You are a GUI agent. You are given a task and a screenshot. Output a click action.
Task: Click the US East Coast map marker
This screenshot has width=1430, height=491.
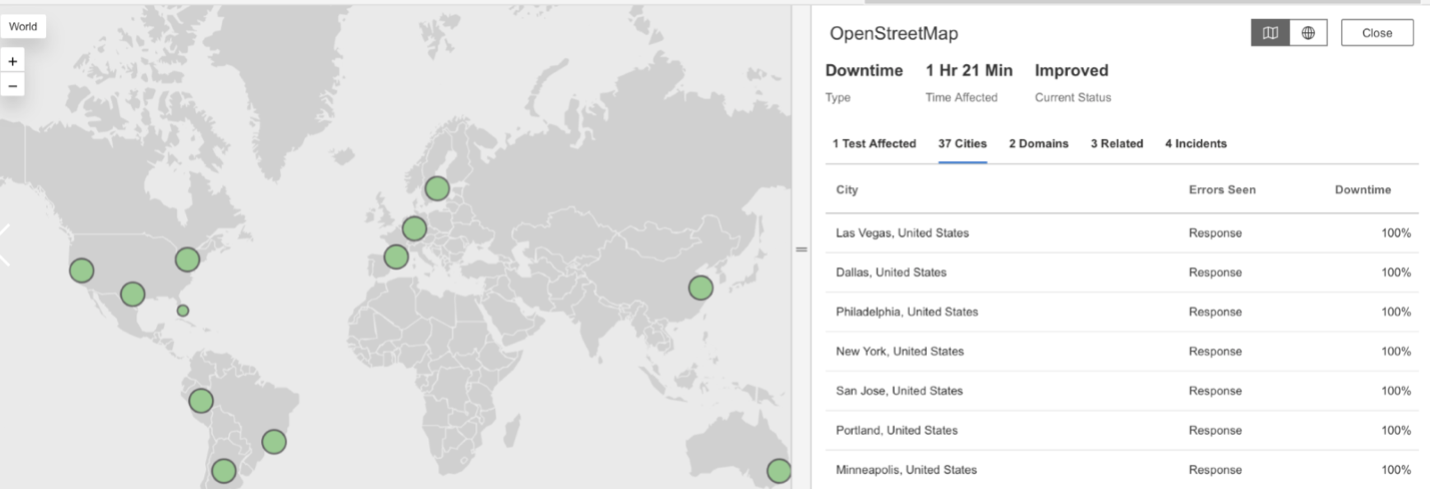(x=187, y=260)
